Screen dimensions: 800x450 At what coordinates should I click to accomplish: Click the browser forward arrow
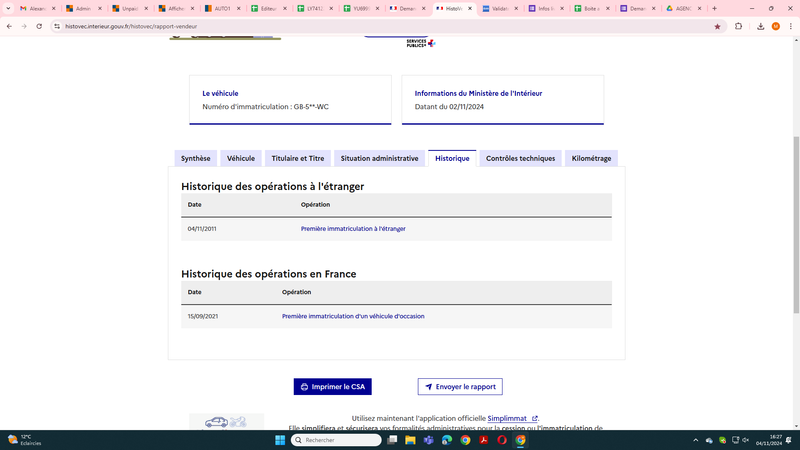(24, 26)
